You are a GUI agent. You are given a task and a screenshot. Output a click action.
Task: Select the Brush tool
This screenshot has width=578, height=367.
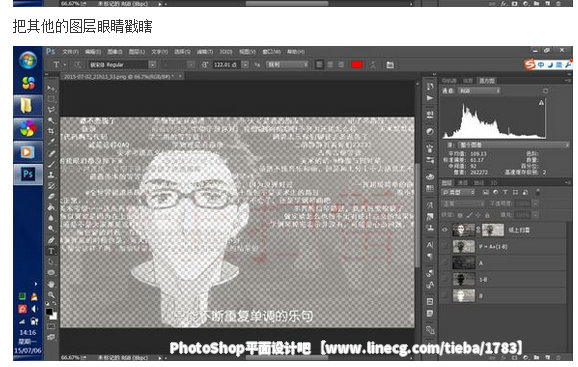[51, 163]
